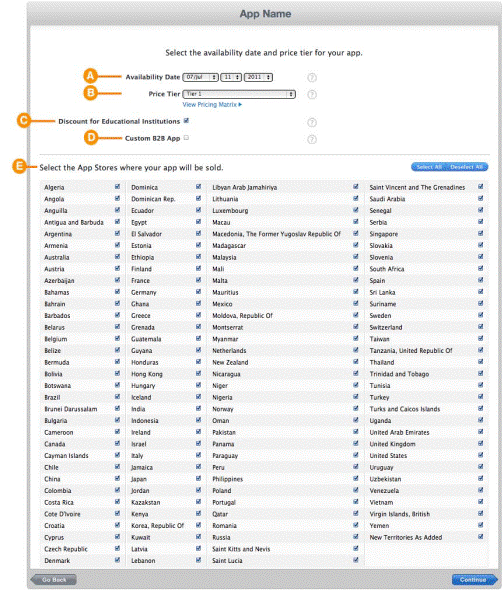Viewport: 503px width, 590px height.
Task: Click the Antigua and Barbuda name
Action: [x=74, y=222]
